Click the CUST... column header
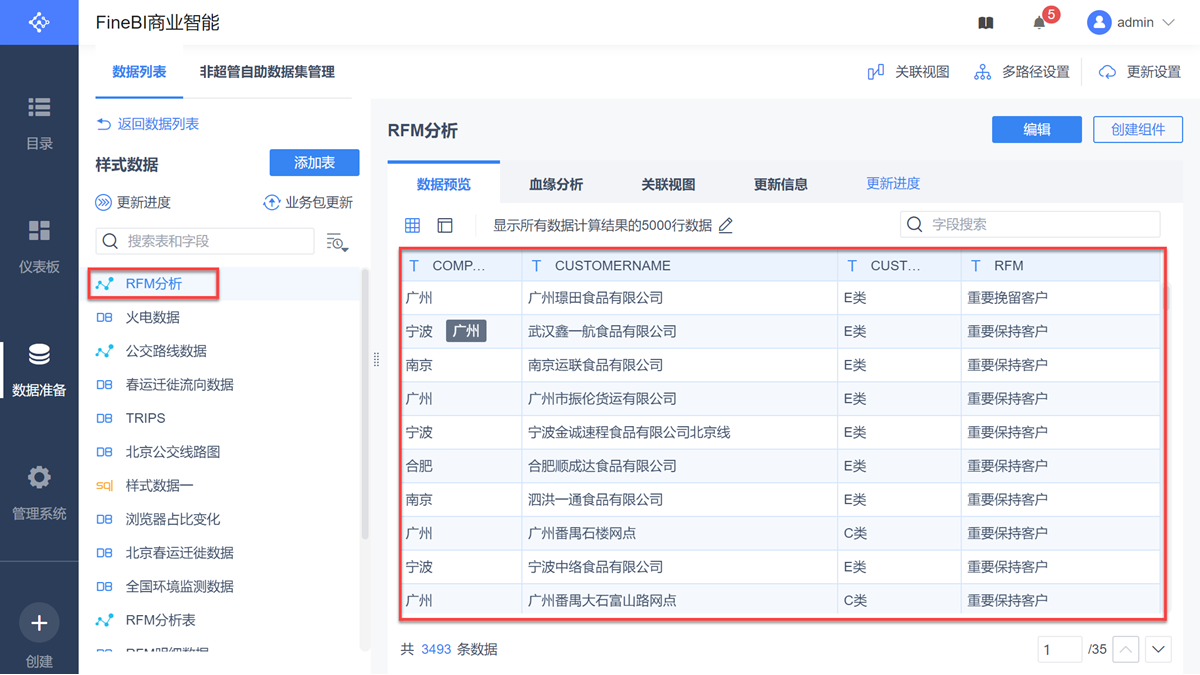Viewport: 1200px width, 675px height. click(x=899, y=266)
